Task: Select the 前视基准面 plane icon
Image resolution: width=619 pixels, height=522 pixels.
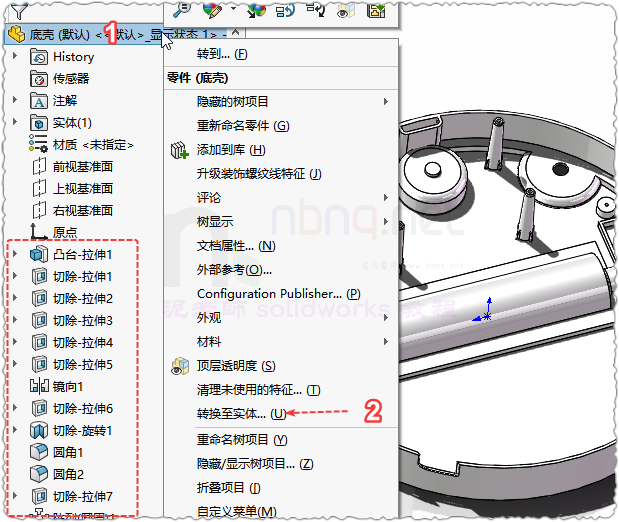Action: tap(39, 167)
